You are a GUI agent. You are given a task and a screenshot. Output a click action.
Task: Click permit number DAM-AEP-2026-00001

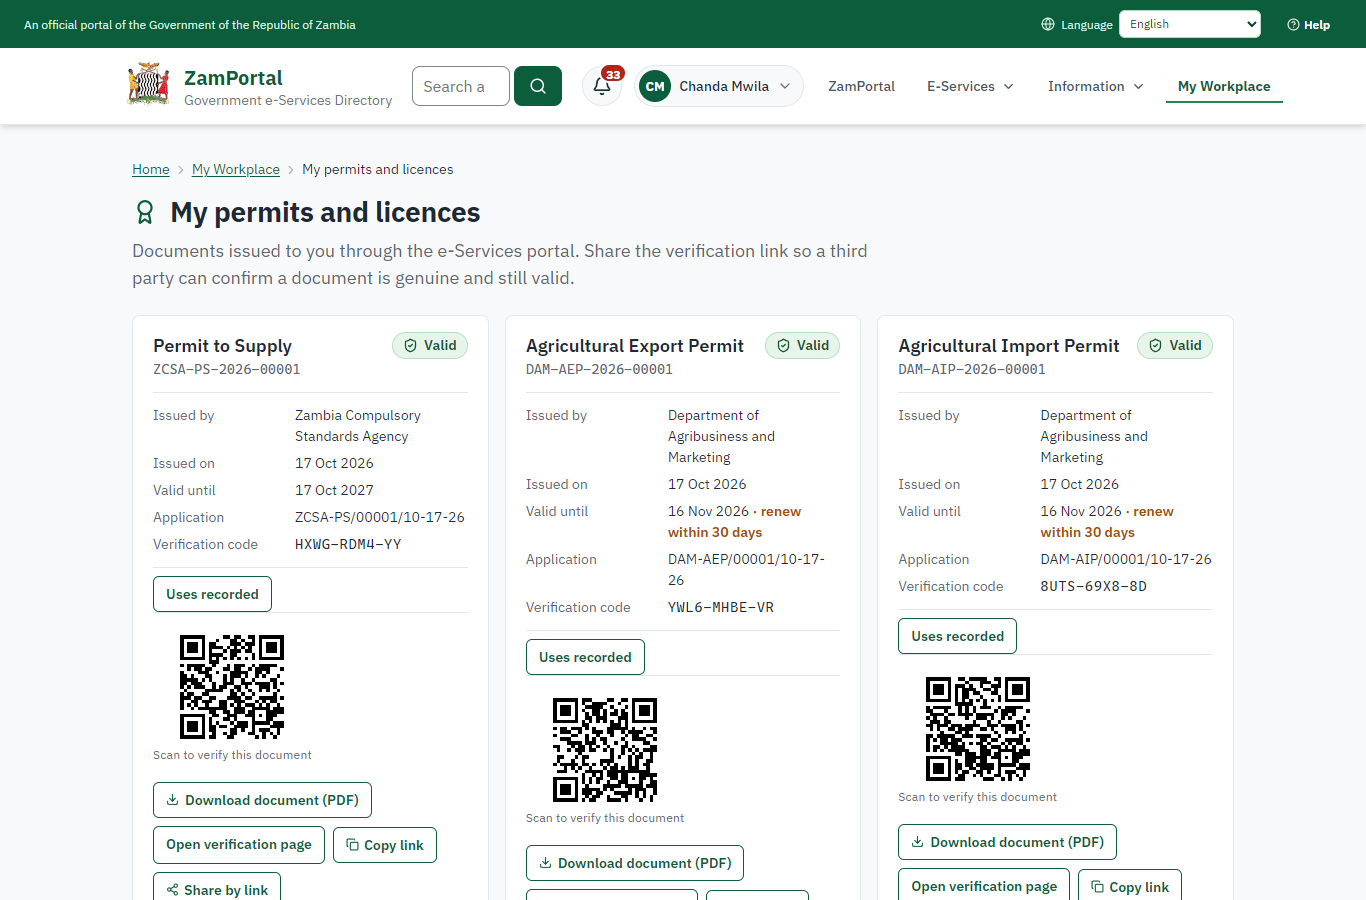tap(599, 369)
